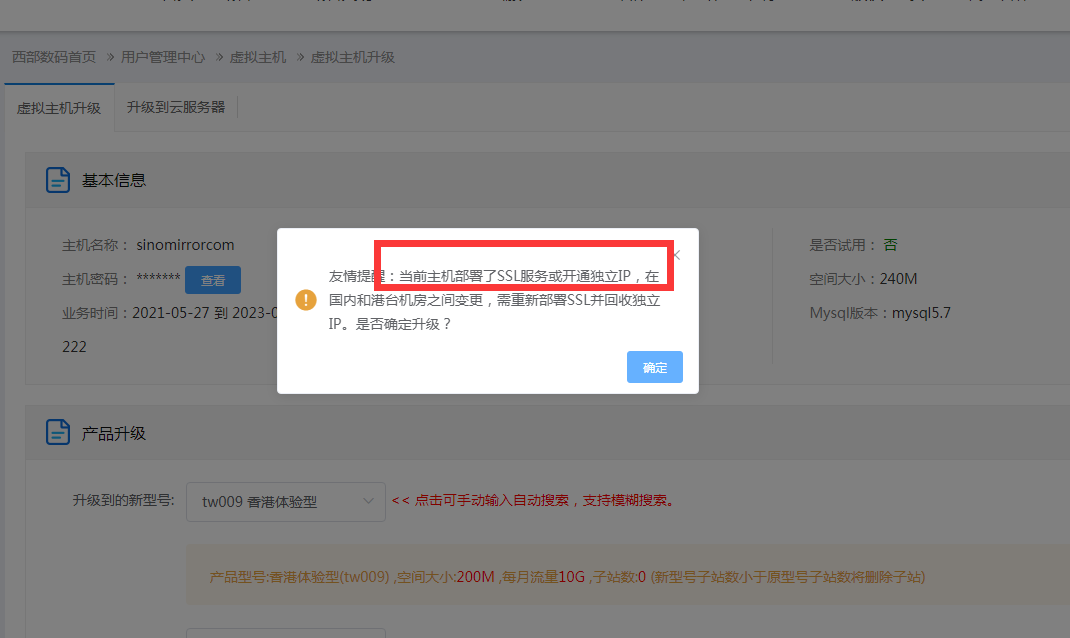Confirm the upgrade with 确定 button
The height and width of the screenshot is (638, 1070).
[x=654, y=367]
